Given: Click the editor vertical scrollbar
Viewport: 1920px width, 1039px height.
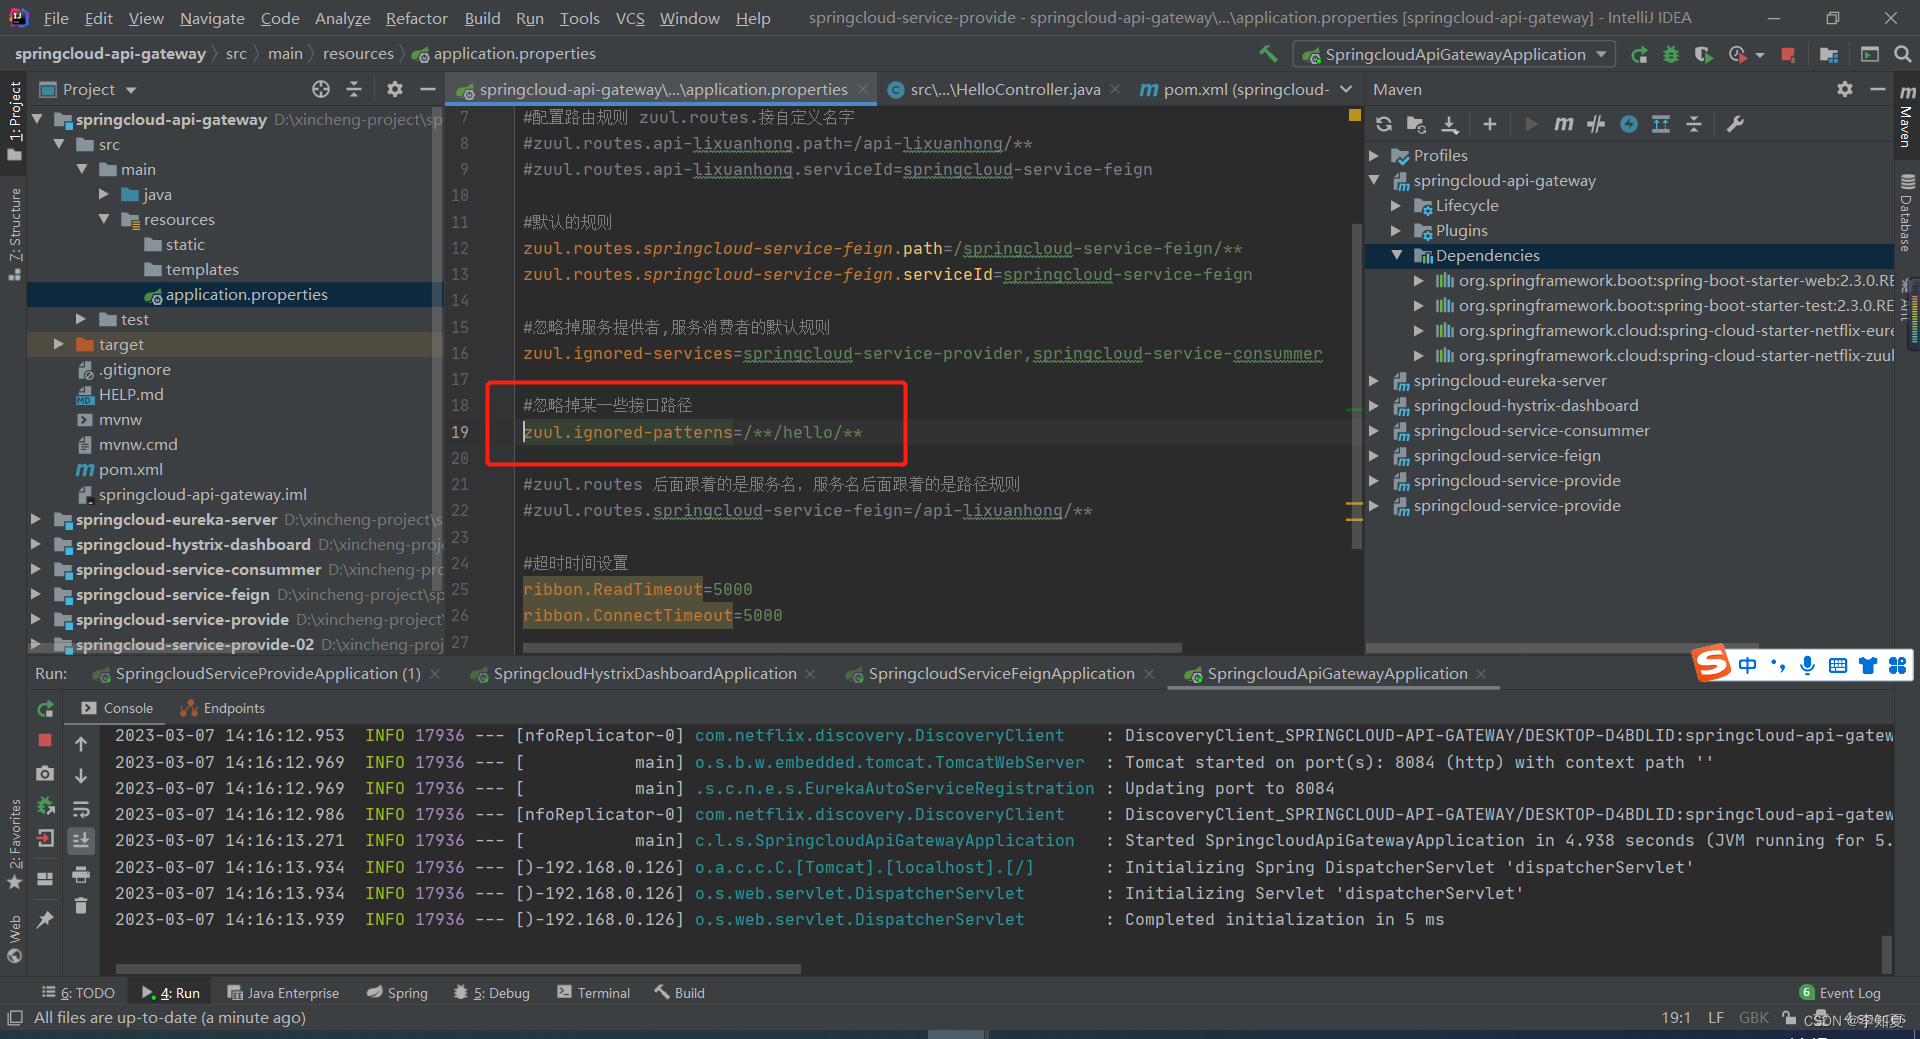Looking at the screenshot, I should (1357, 385).
